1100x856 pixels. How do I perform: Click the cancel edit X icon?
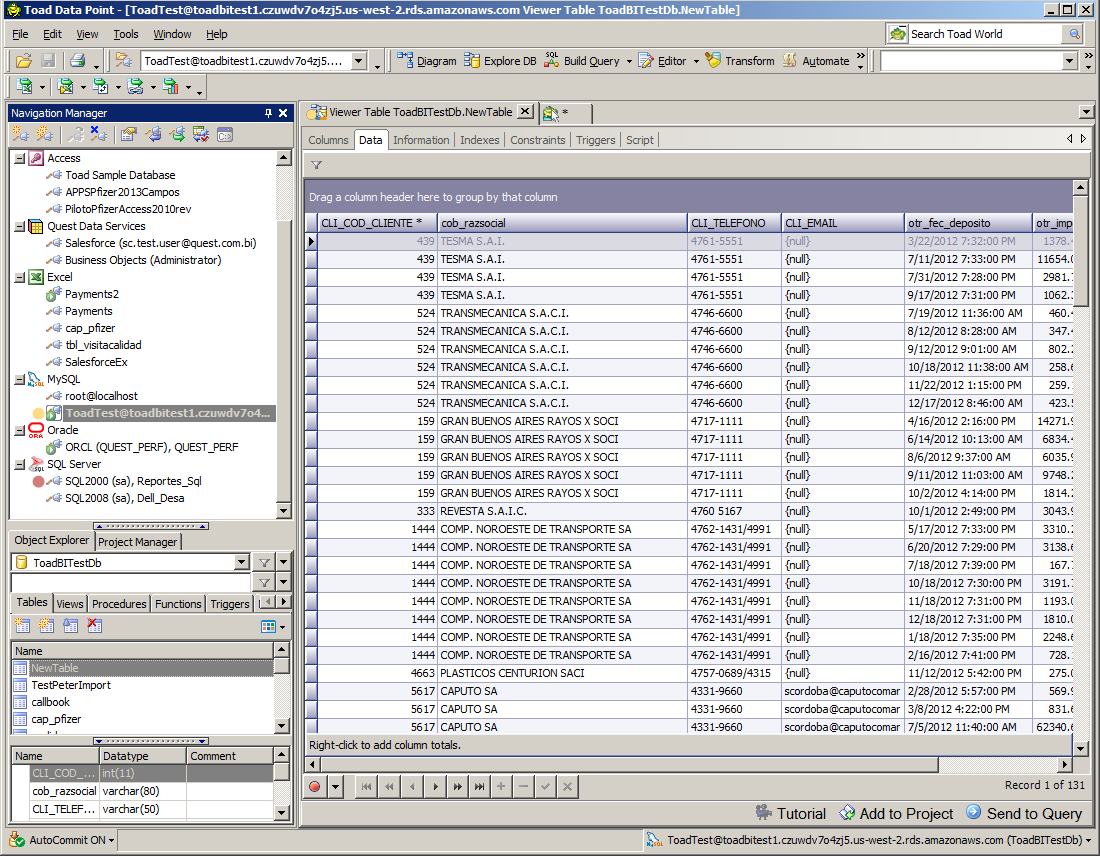point(568,787)
